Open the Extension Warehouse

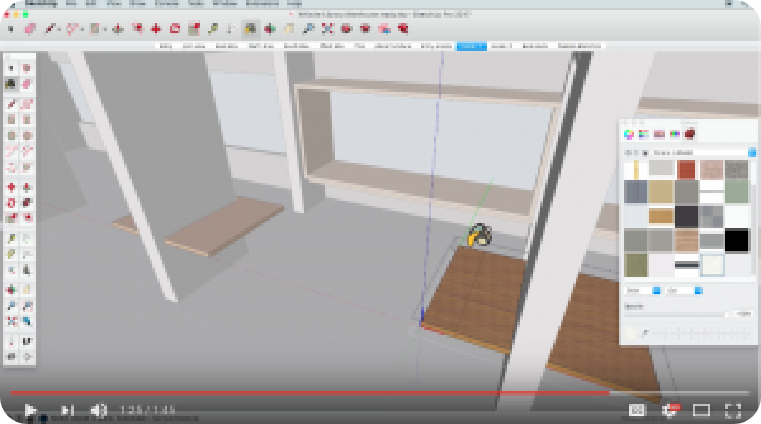pyautogui.click(x=365, y=29)
